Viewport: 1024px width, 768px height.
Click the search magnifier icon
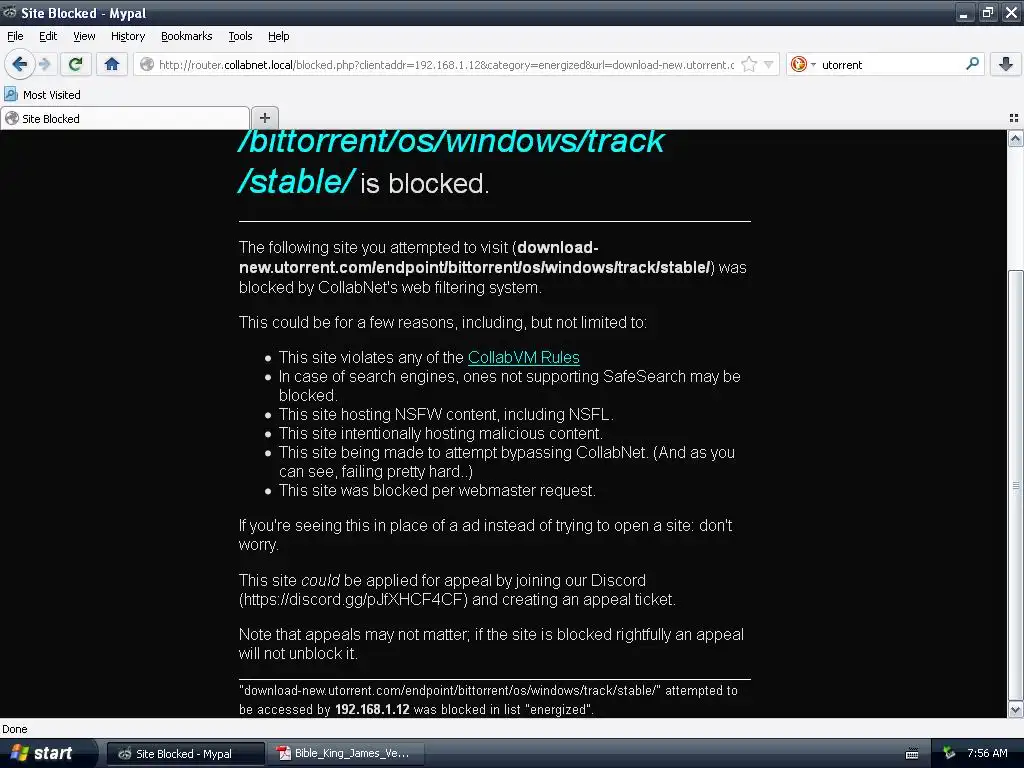972,64
